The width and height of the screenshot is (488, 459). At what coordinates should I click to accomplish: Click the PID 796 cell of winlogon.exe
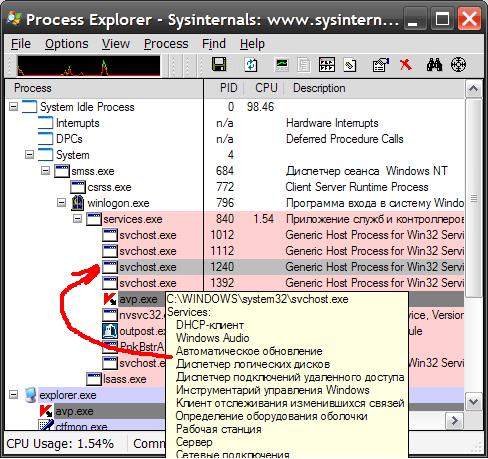click(x=225, y=203)
